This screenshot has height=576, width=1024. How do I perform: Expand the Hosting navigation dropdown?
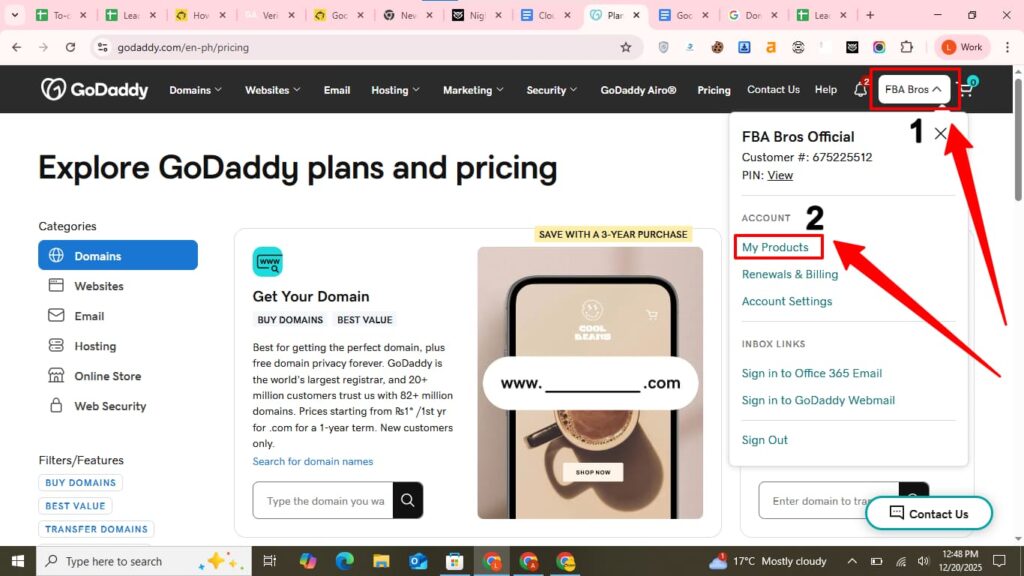coord(395,90)
